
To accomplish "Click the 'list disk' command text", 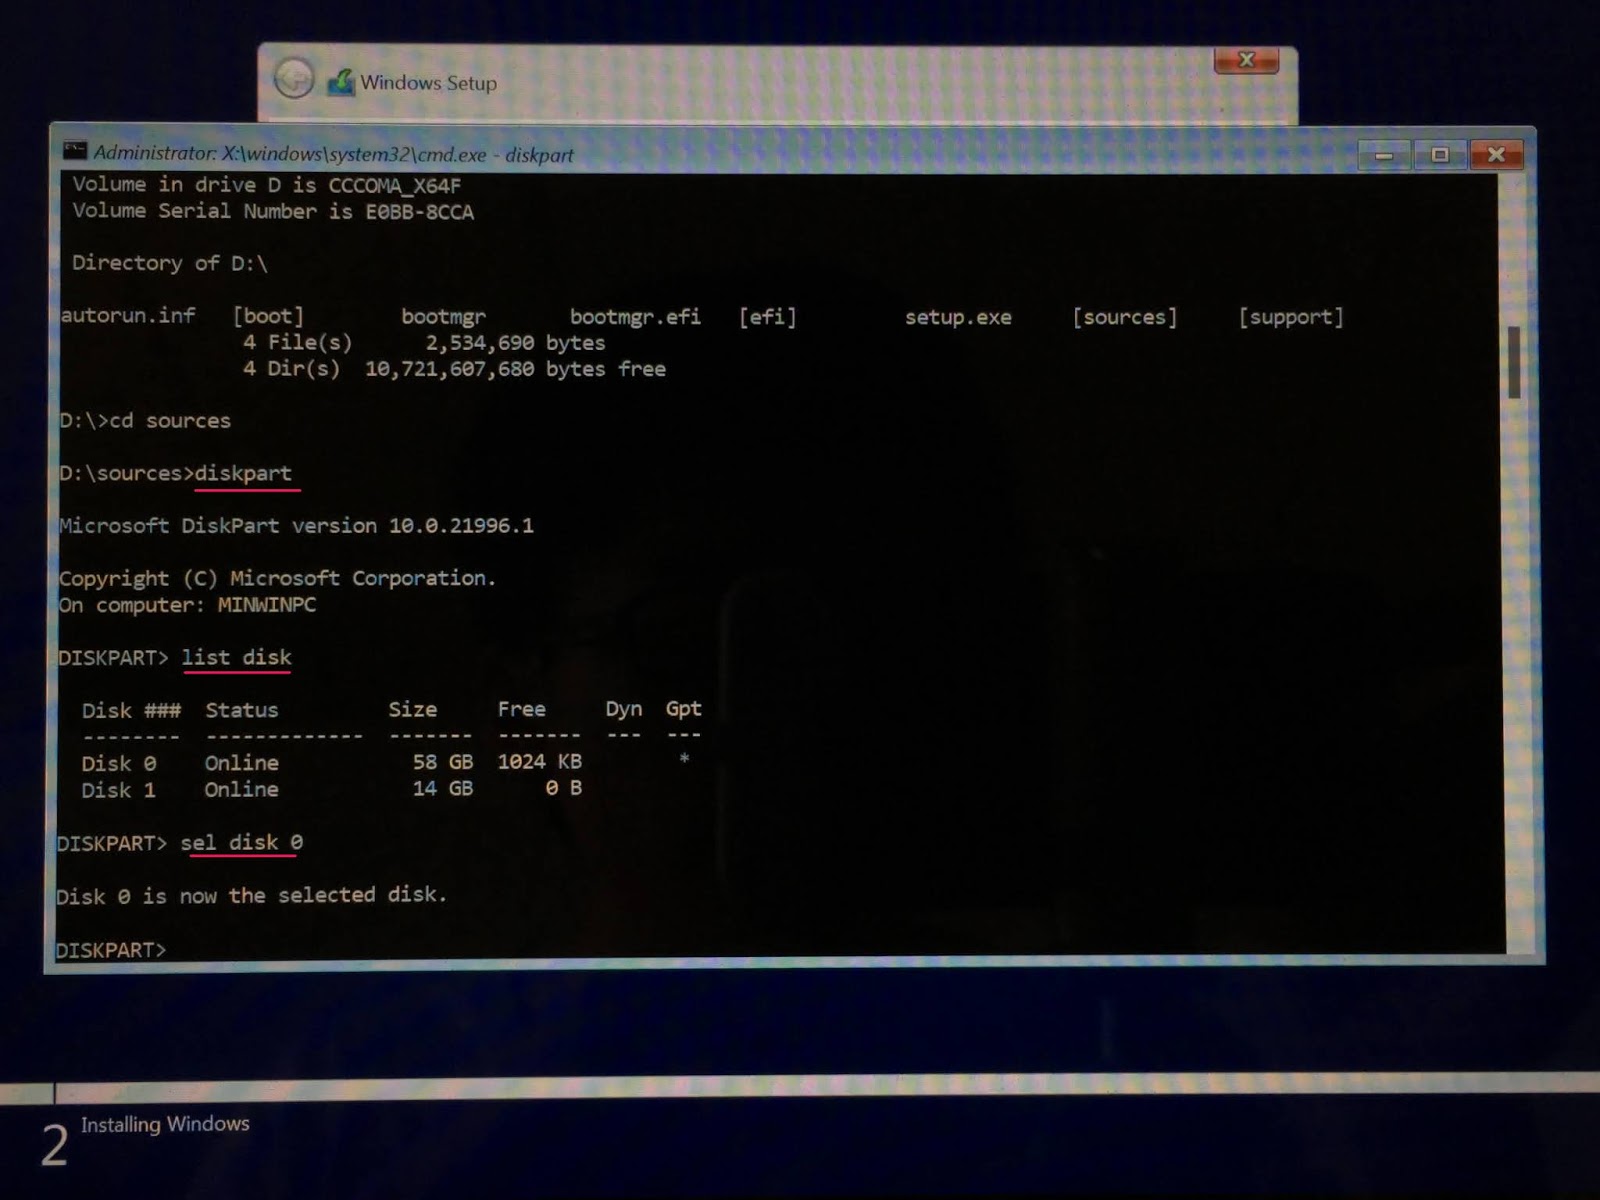I will pyautogui.click(x=236, y=657).
